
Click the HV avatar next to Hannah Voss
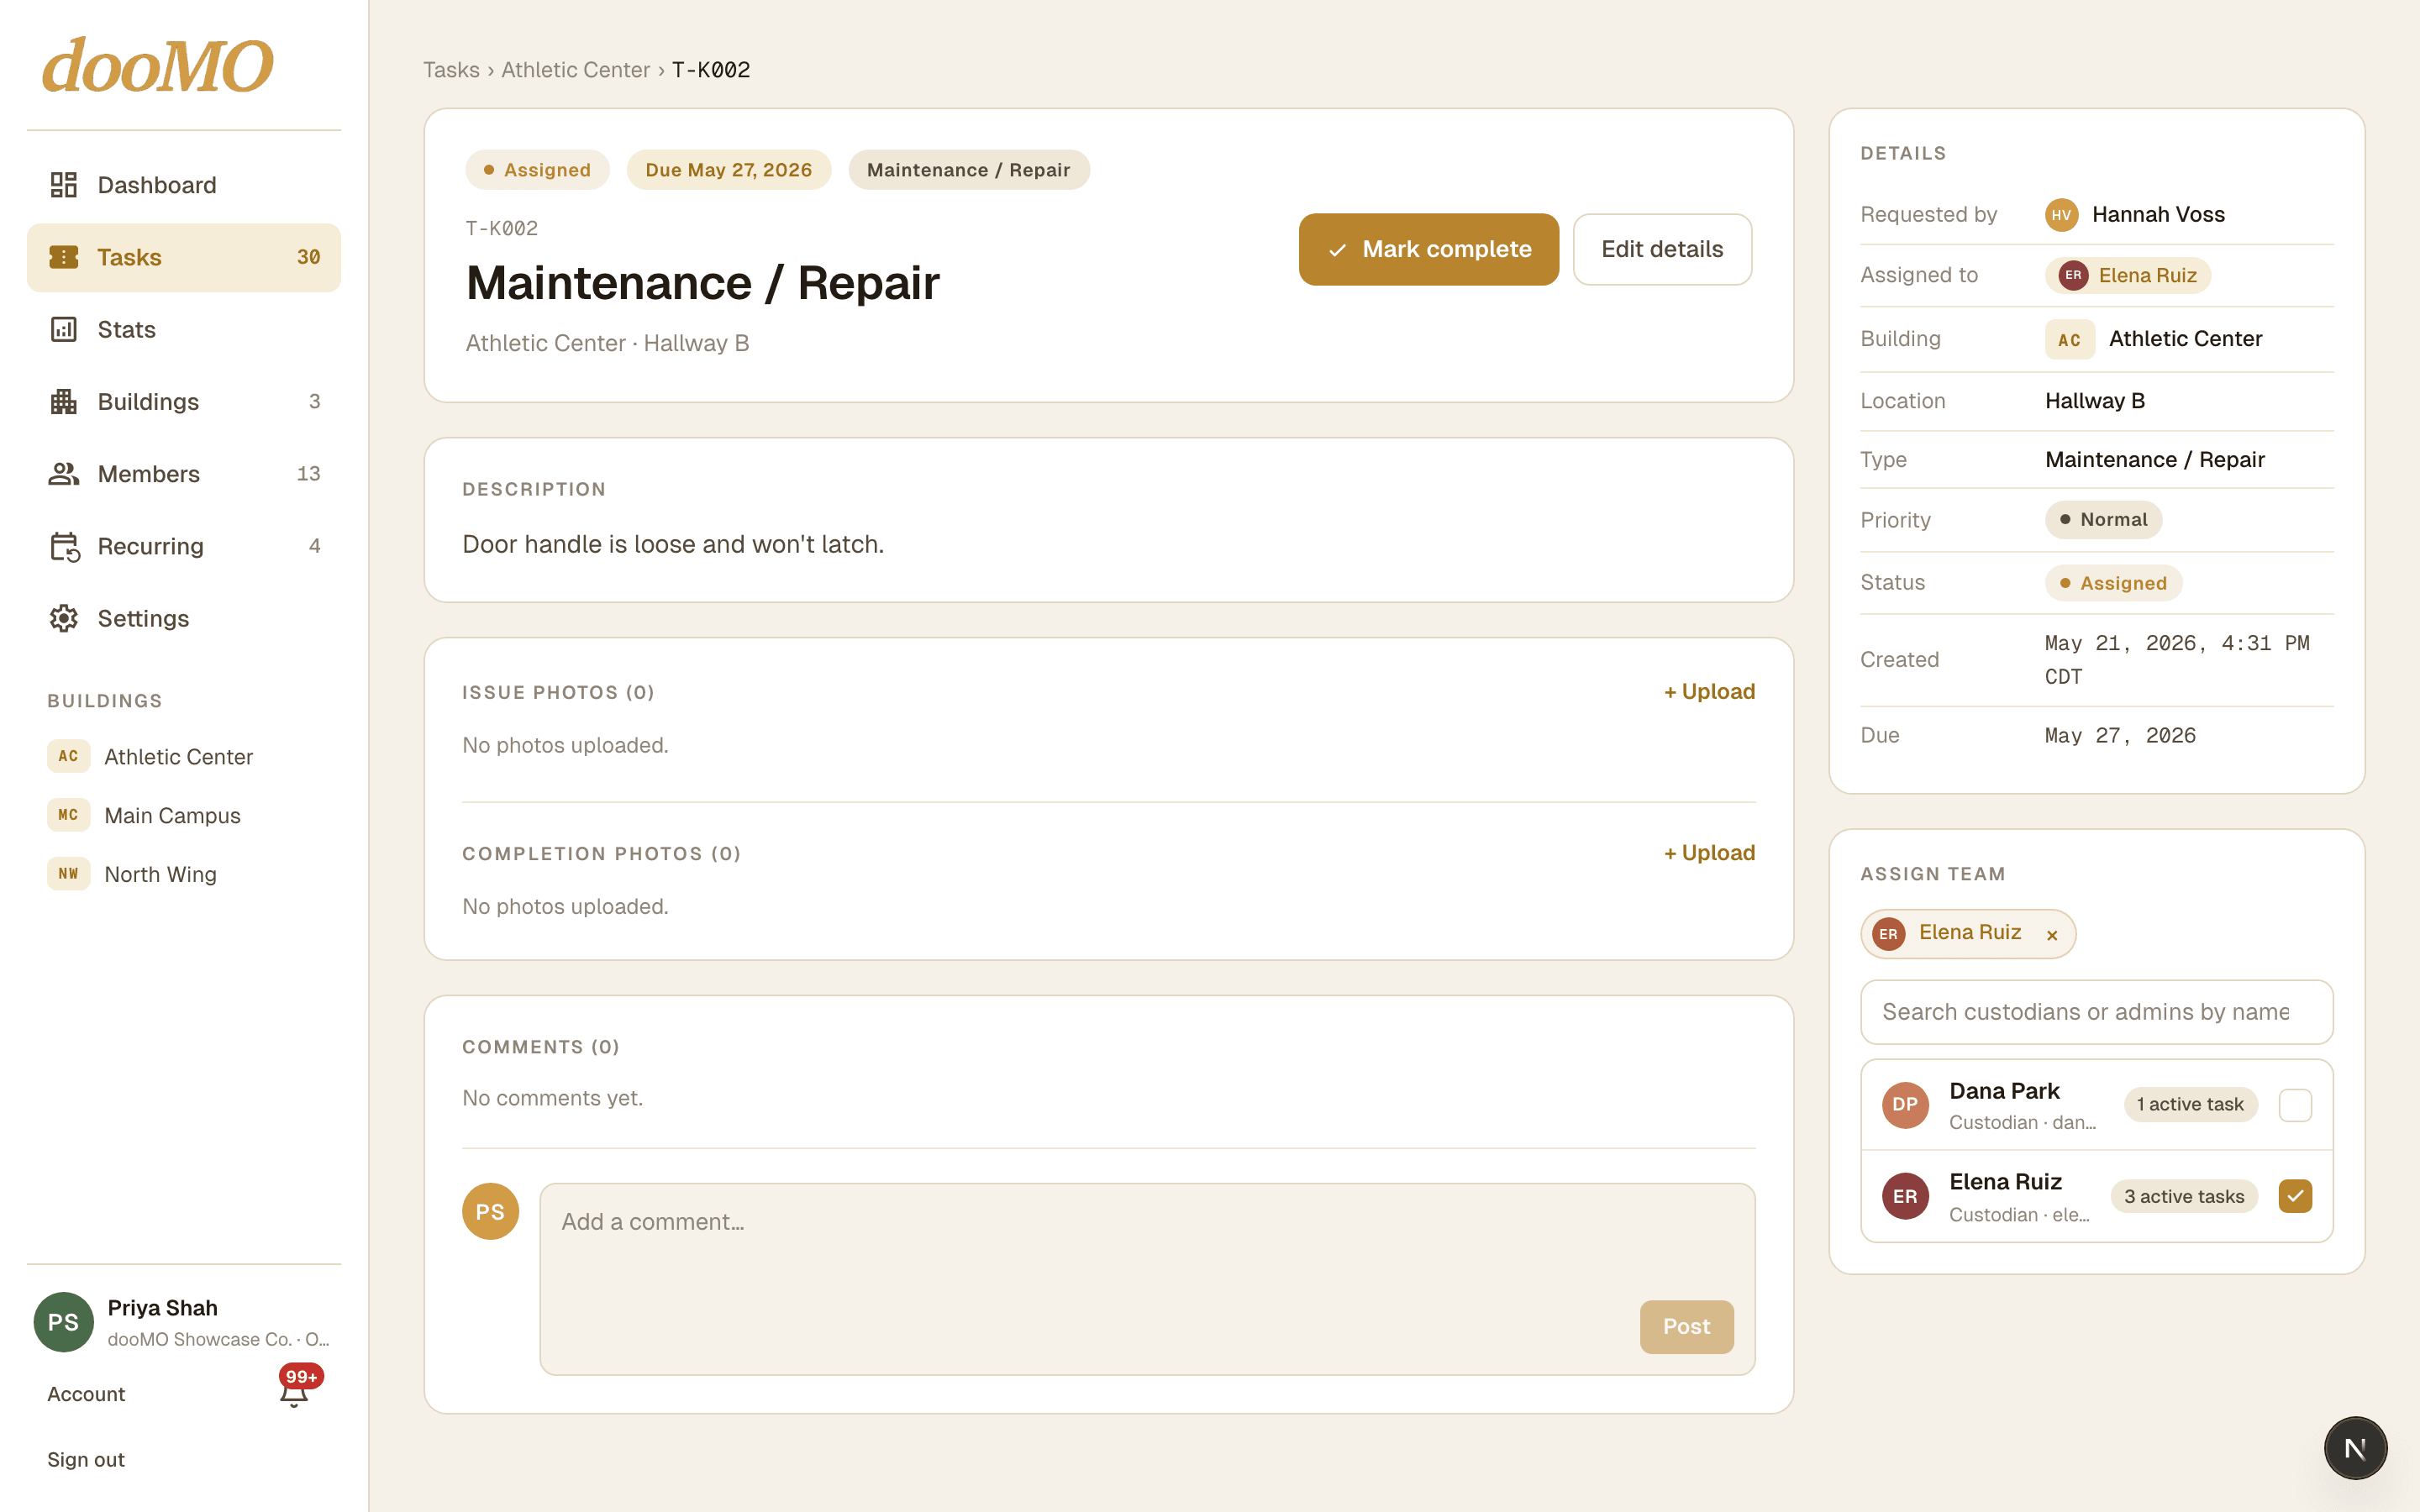(x=2061, y=214)
